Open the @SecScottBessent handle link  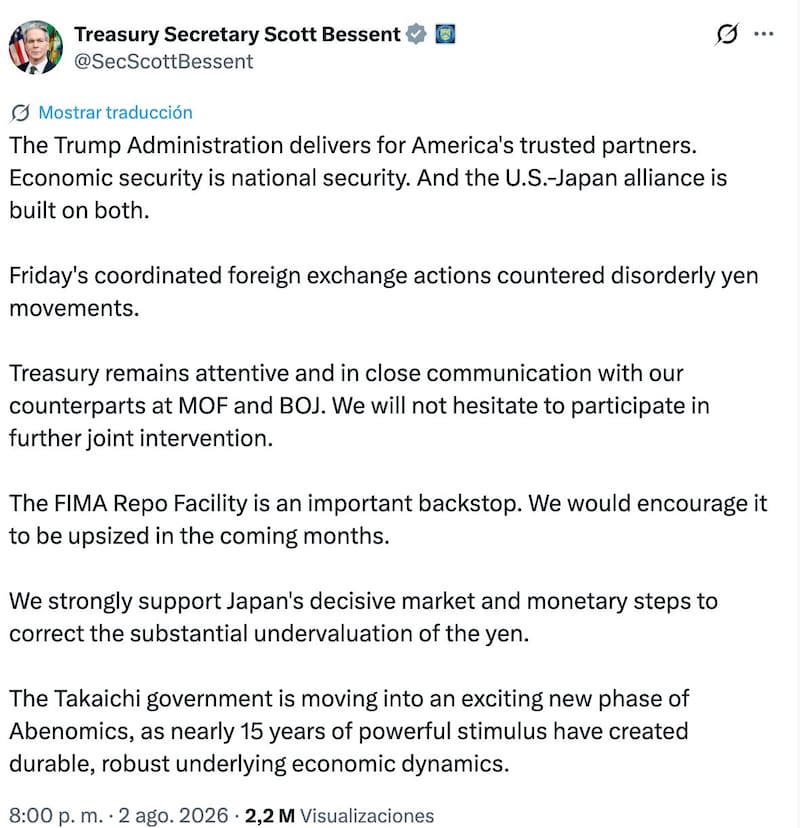[164, 62]
